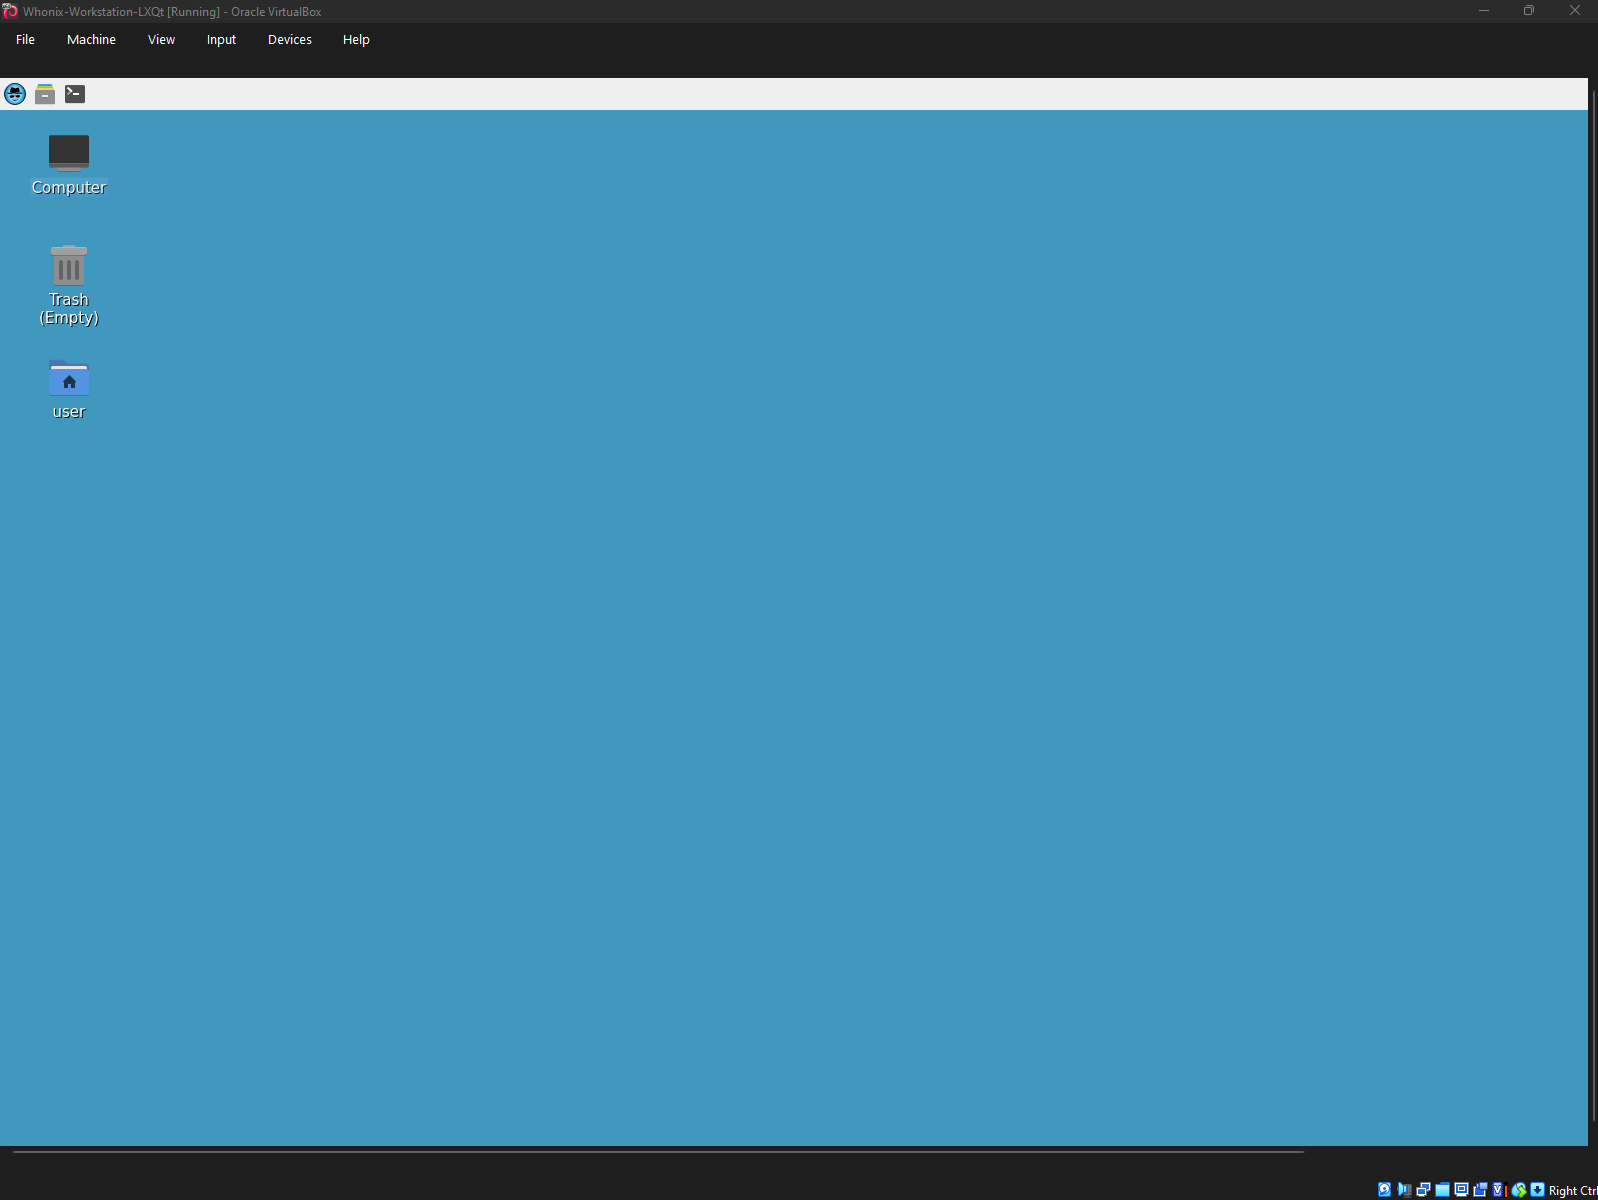Open the Machine menu
This screenshot has height=1200, width=1598.
point(91,40)
